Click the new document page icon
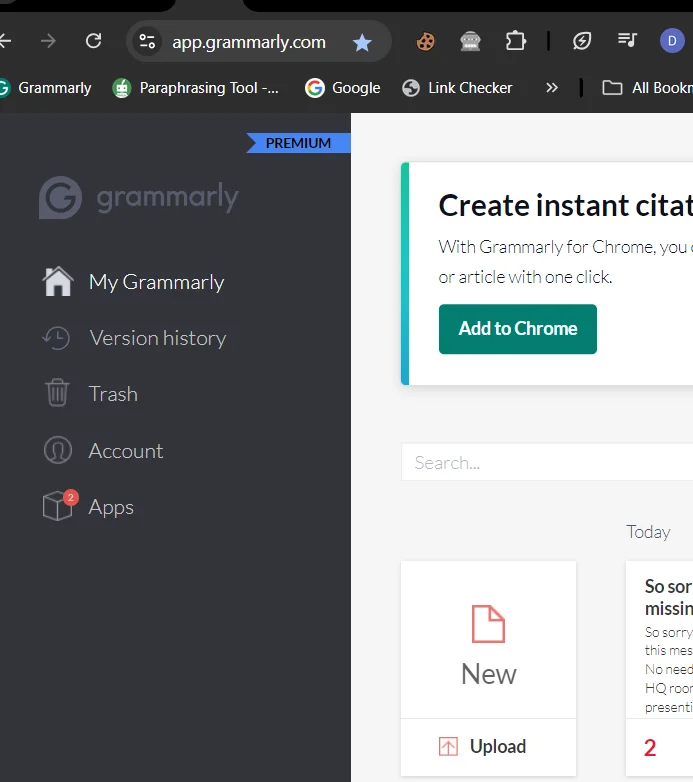Screen dimensions: 693x782 pyautogui.click(x=489, y=624)
